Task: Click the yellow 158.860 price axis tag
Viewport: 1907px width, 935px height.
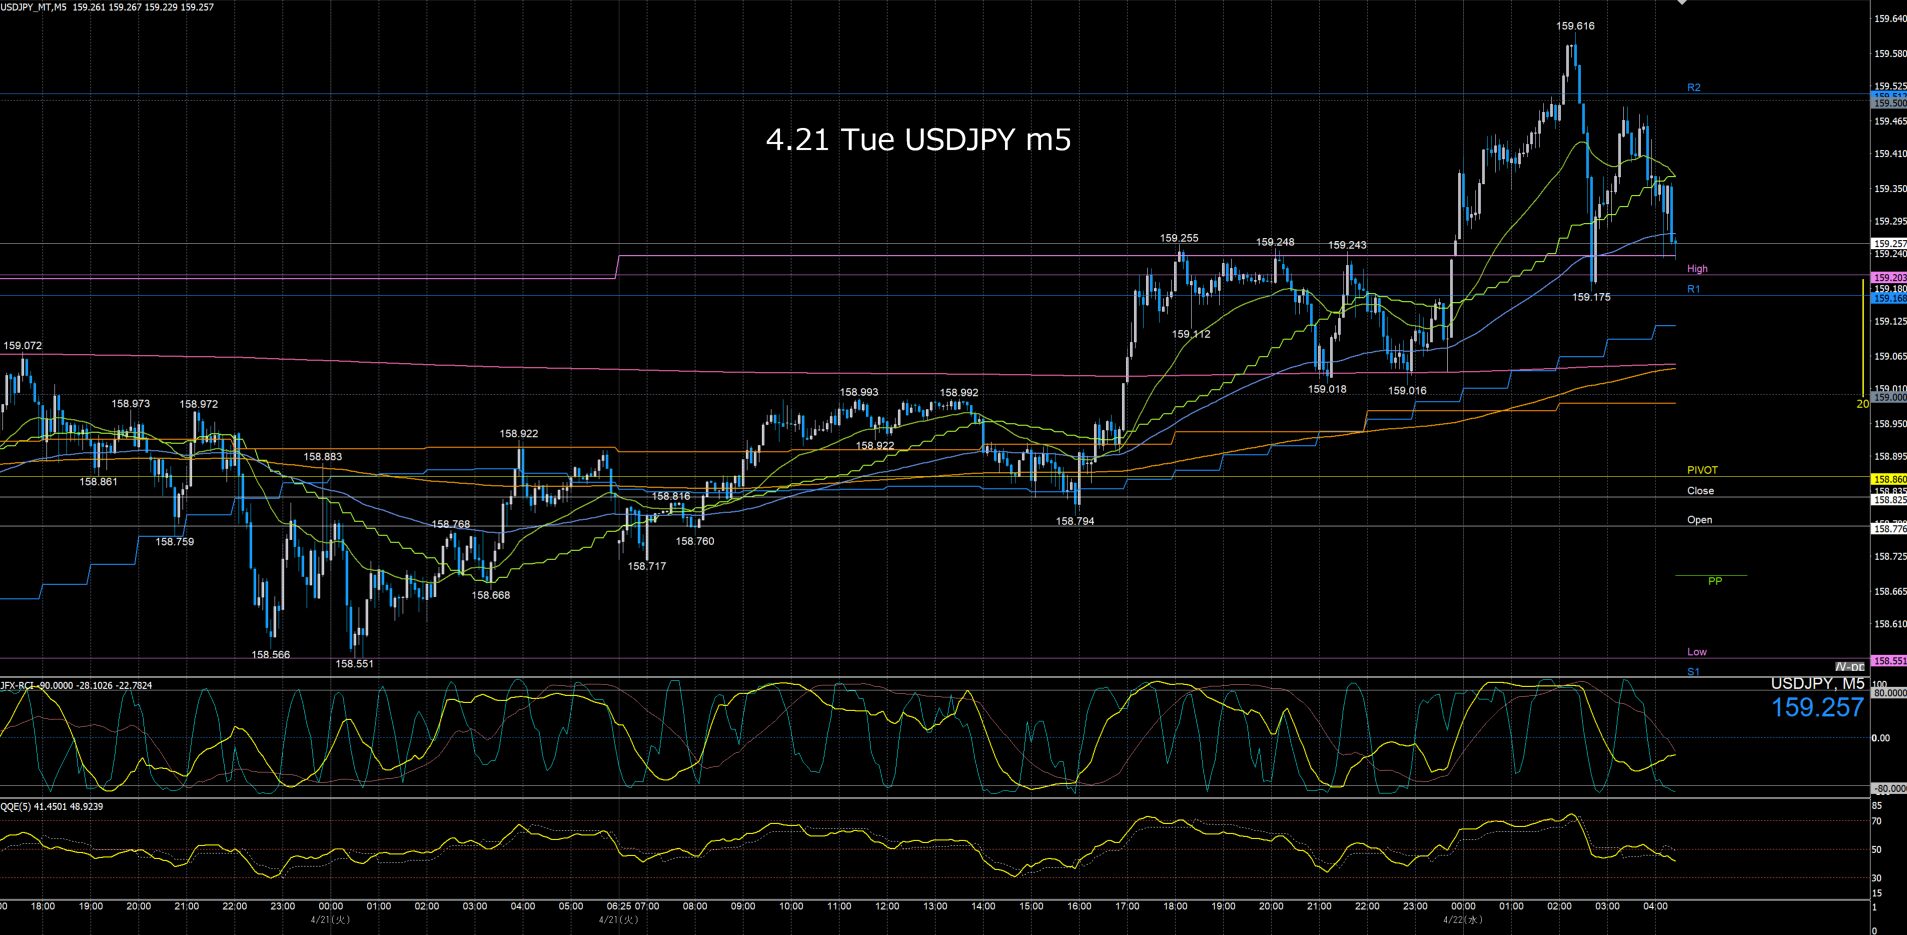Action: pos(1888,480)
